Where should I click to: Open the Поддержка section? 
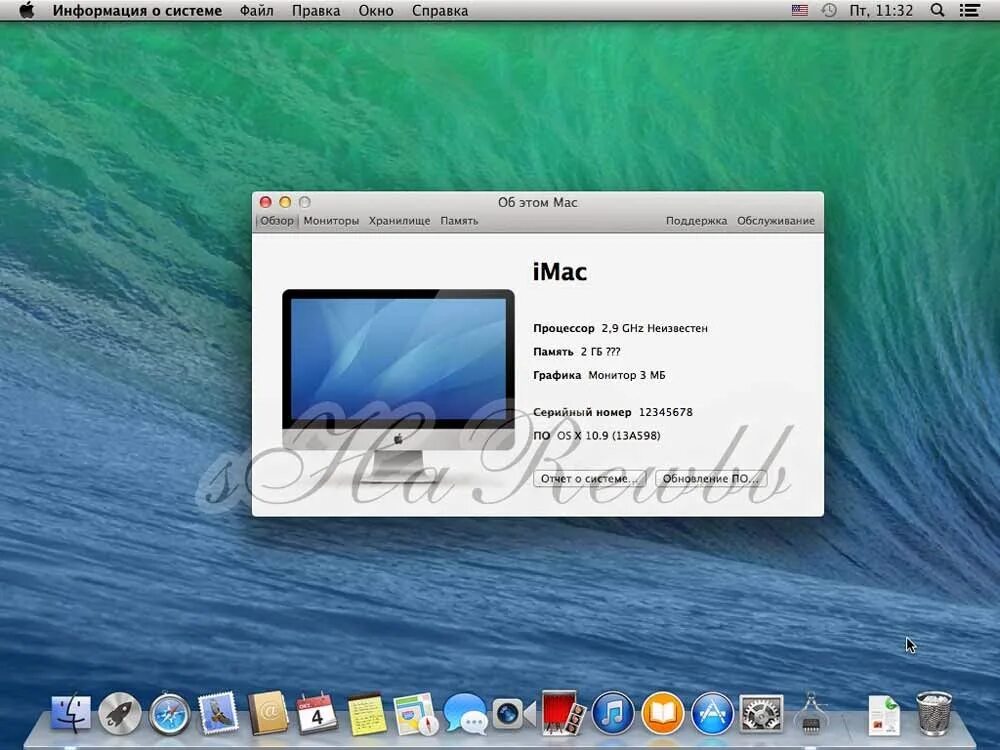tap(696, 221)
